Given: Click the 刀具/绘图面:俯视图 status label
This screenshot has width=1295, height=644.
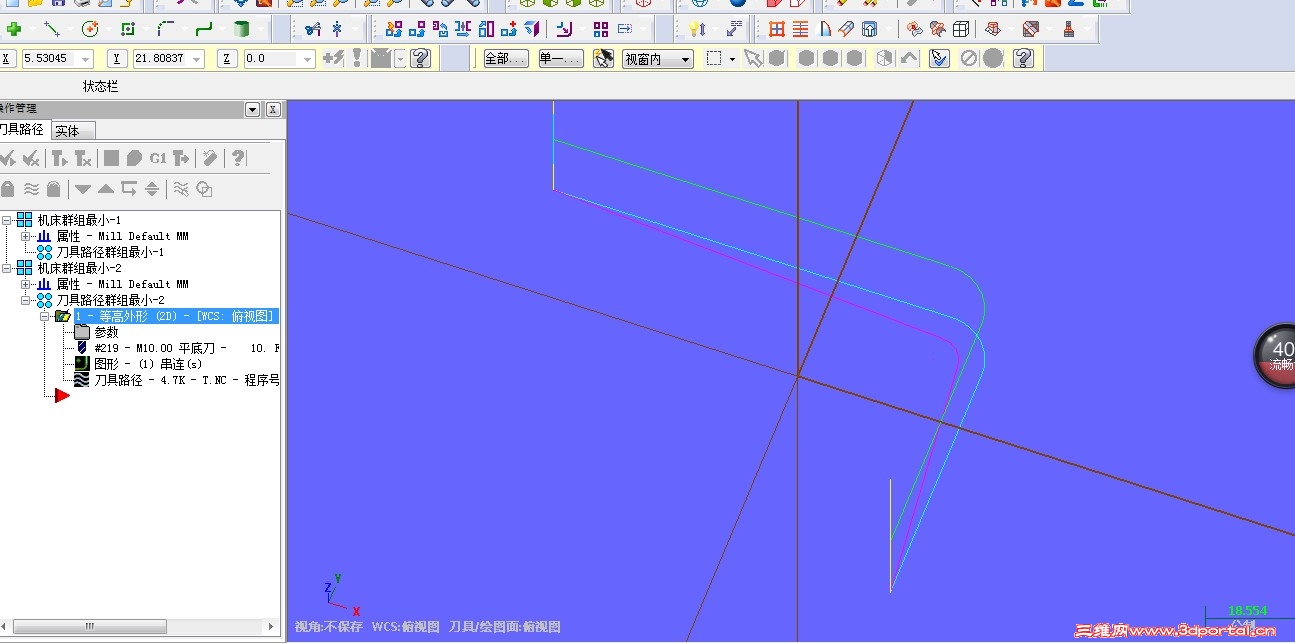Looking at the screenshot, I should click(504, 627).
